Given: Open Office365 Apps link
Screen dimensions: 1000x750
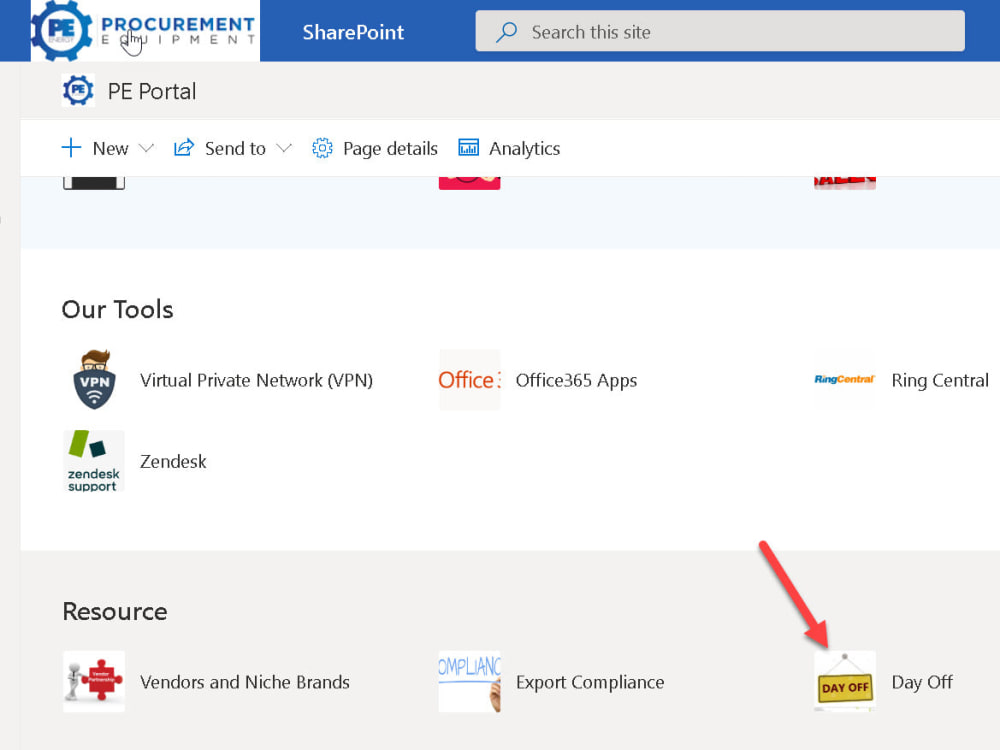Looking at the screenshot, I should click(576, 380).
